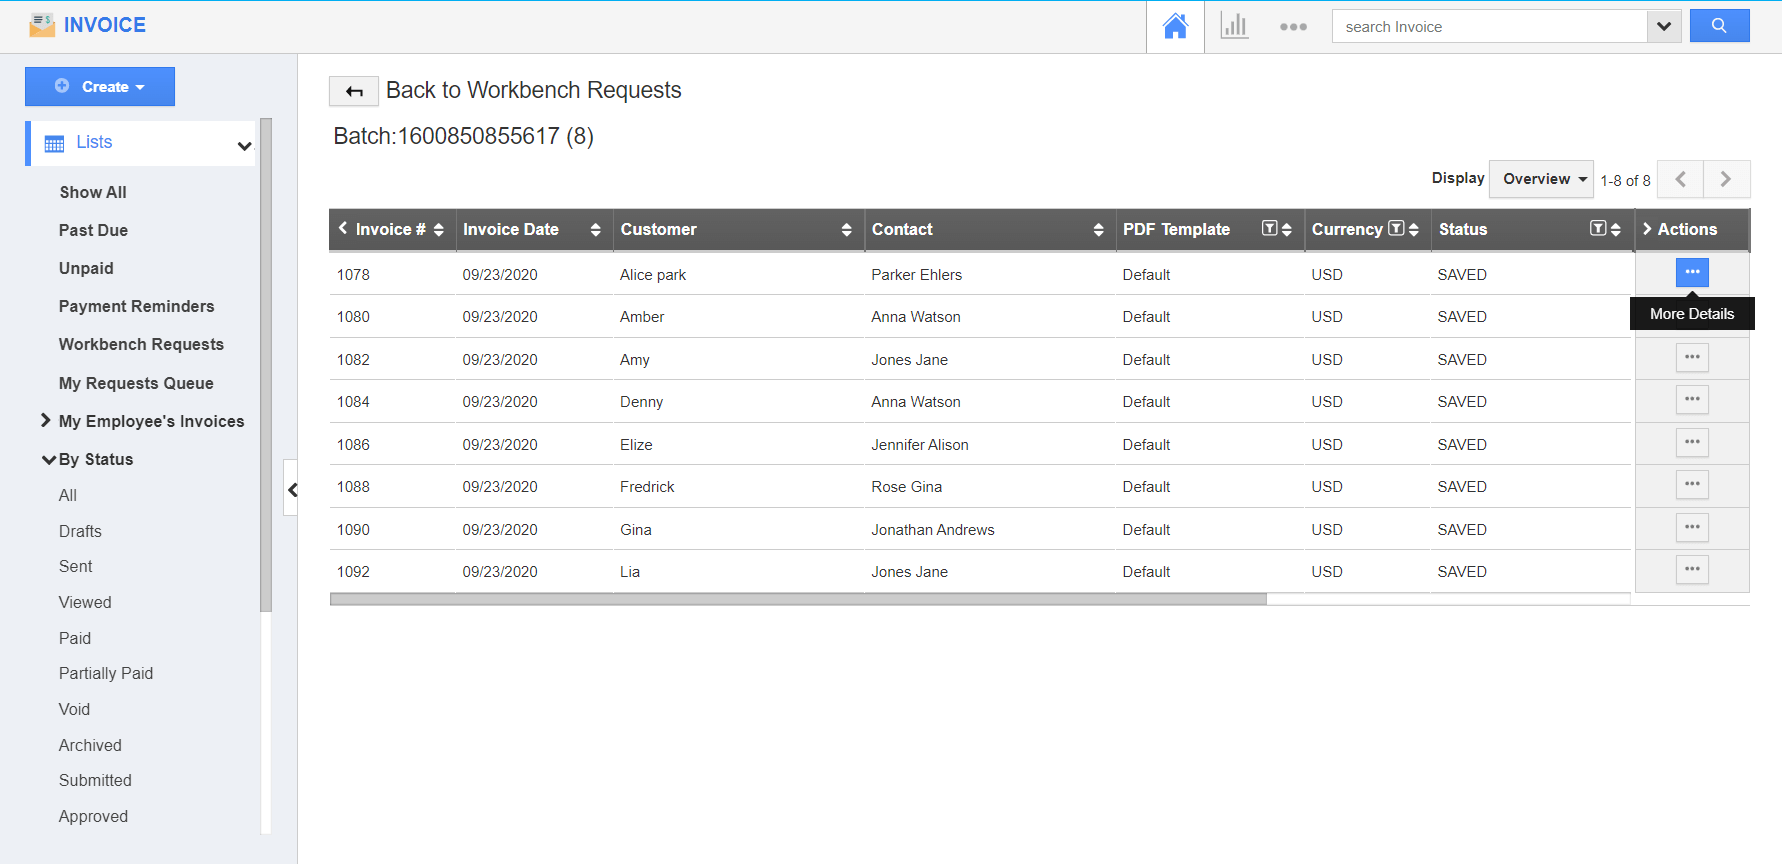Open More Details for invoice 1088
Screen dimensions: 1782x864
pyautogui.click(x=1692, y=484)
